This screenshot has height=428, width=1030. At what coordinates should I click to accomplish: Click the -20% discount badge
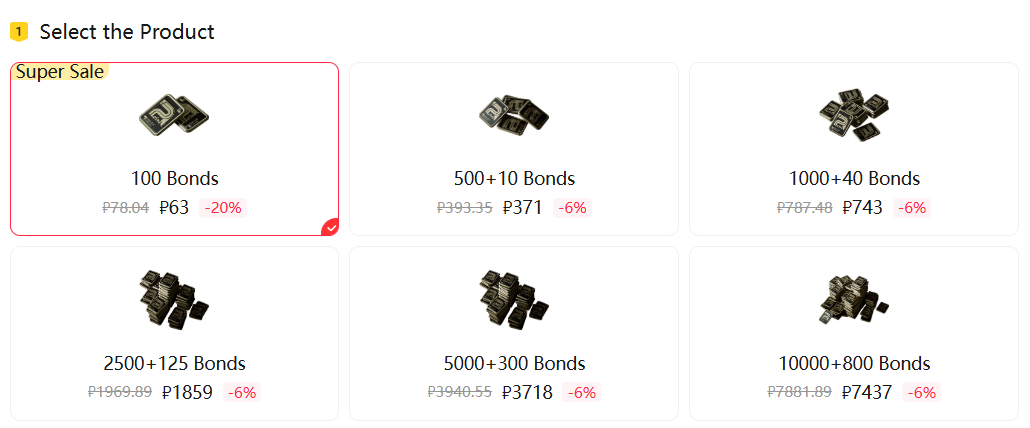(x=224, y=208)
